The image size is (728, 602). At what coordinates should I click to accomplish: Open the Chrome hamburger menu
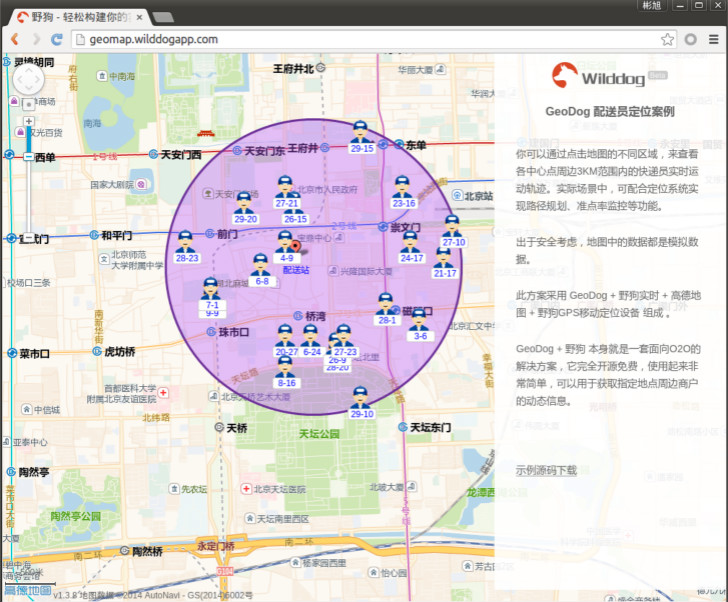pyautogui.click(x=714, y=39)
